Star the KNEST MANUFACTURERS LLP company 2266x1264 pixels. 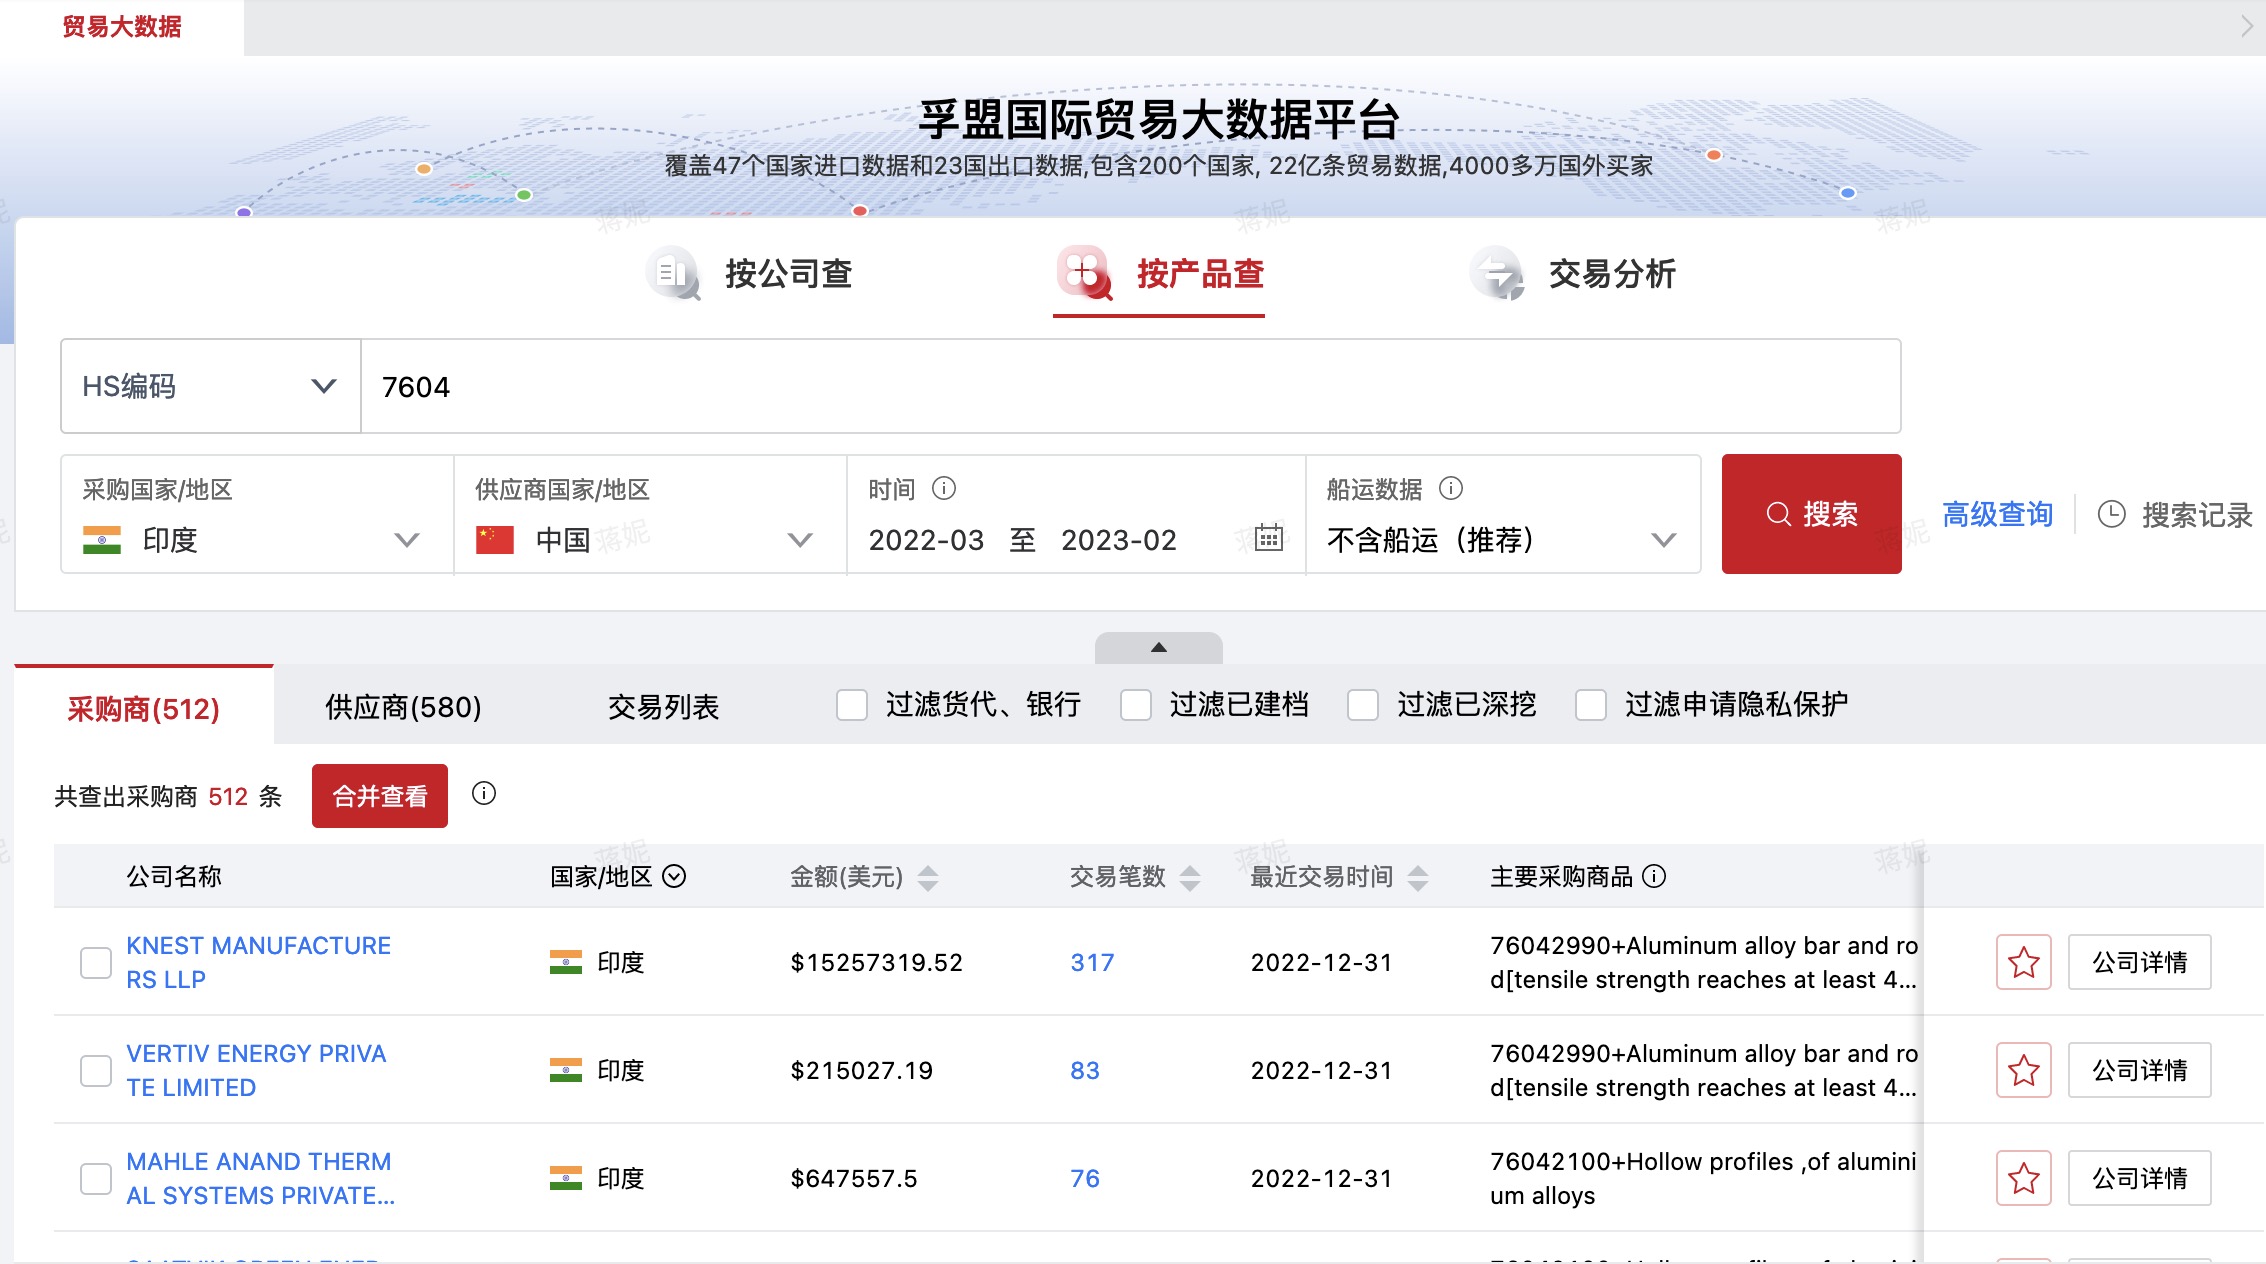(x=2023, y=962)
